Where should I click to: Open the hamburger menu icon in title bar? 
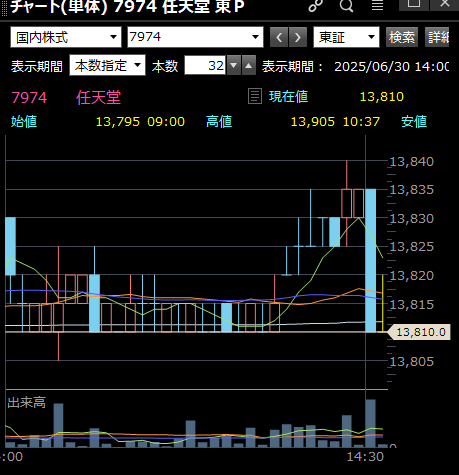(377, 5)
